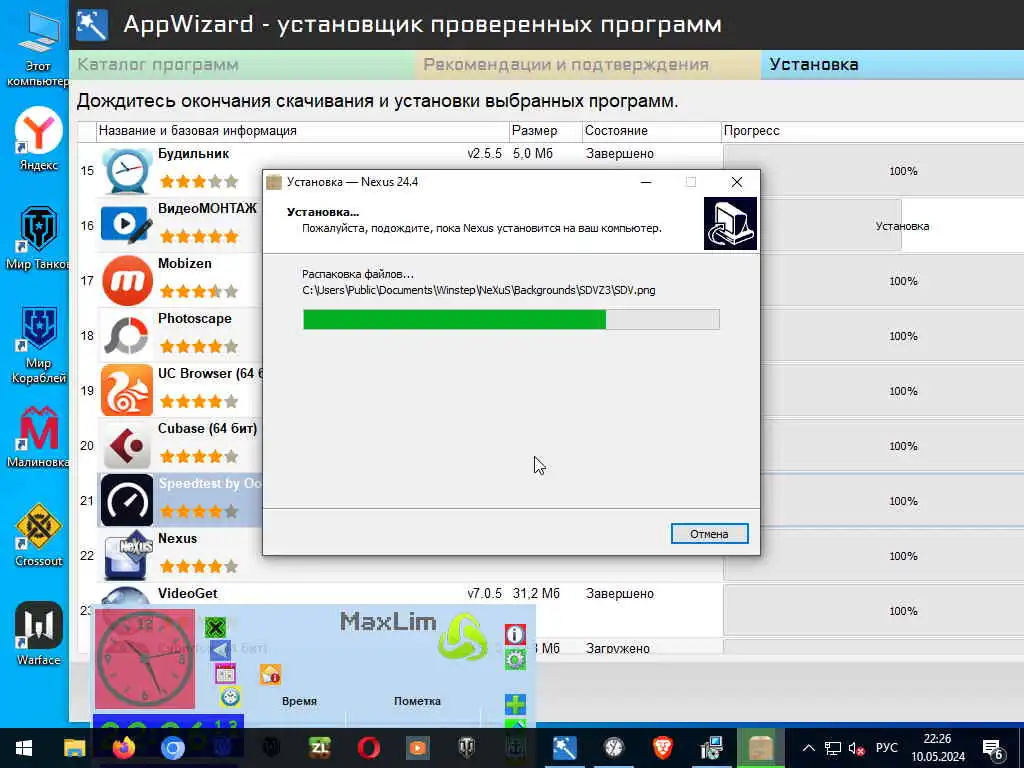
Task: Click the taskbar clock showing 22:26
Action: (938, 748)
